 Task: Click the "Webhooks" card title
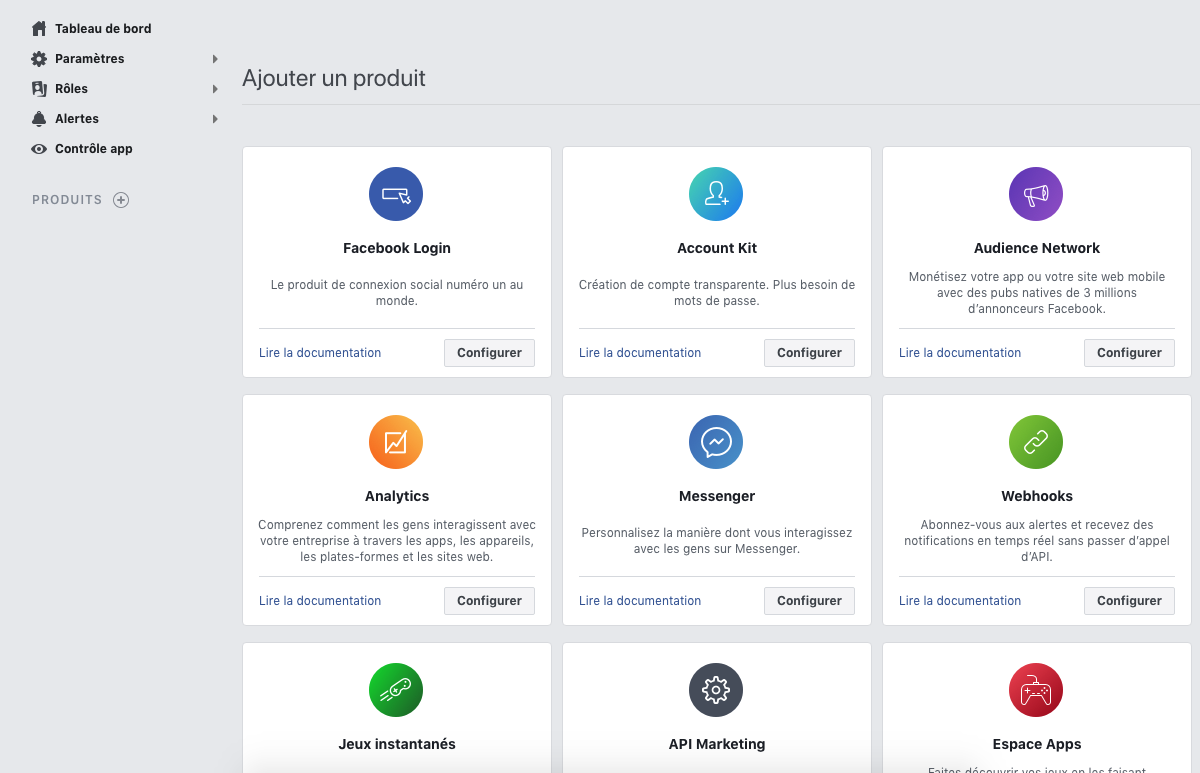point(1037,496)
